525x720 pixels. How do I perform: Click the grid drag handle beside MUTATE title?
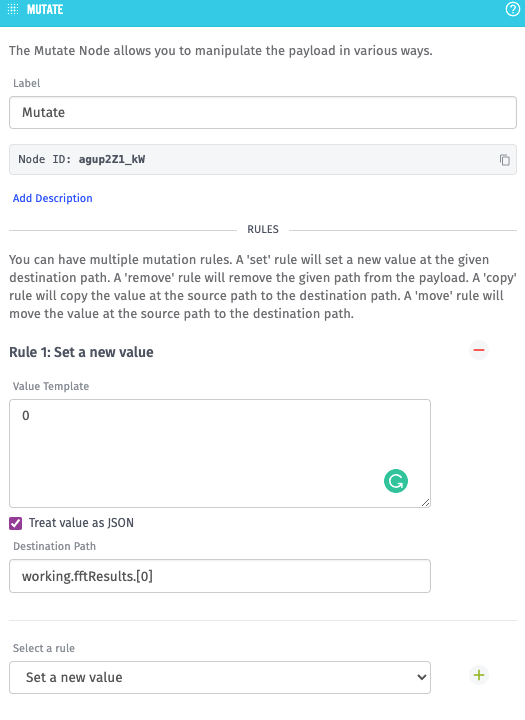pyautogui.click(x=13, y=9)
